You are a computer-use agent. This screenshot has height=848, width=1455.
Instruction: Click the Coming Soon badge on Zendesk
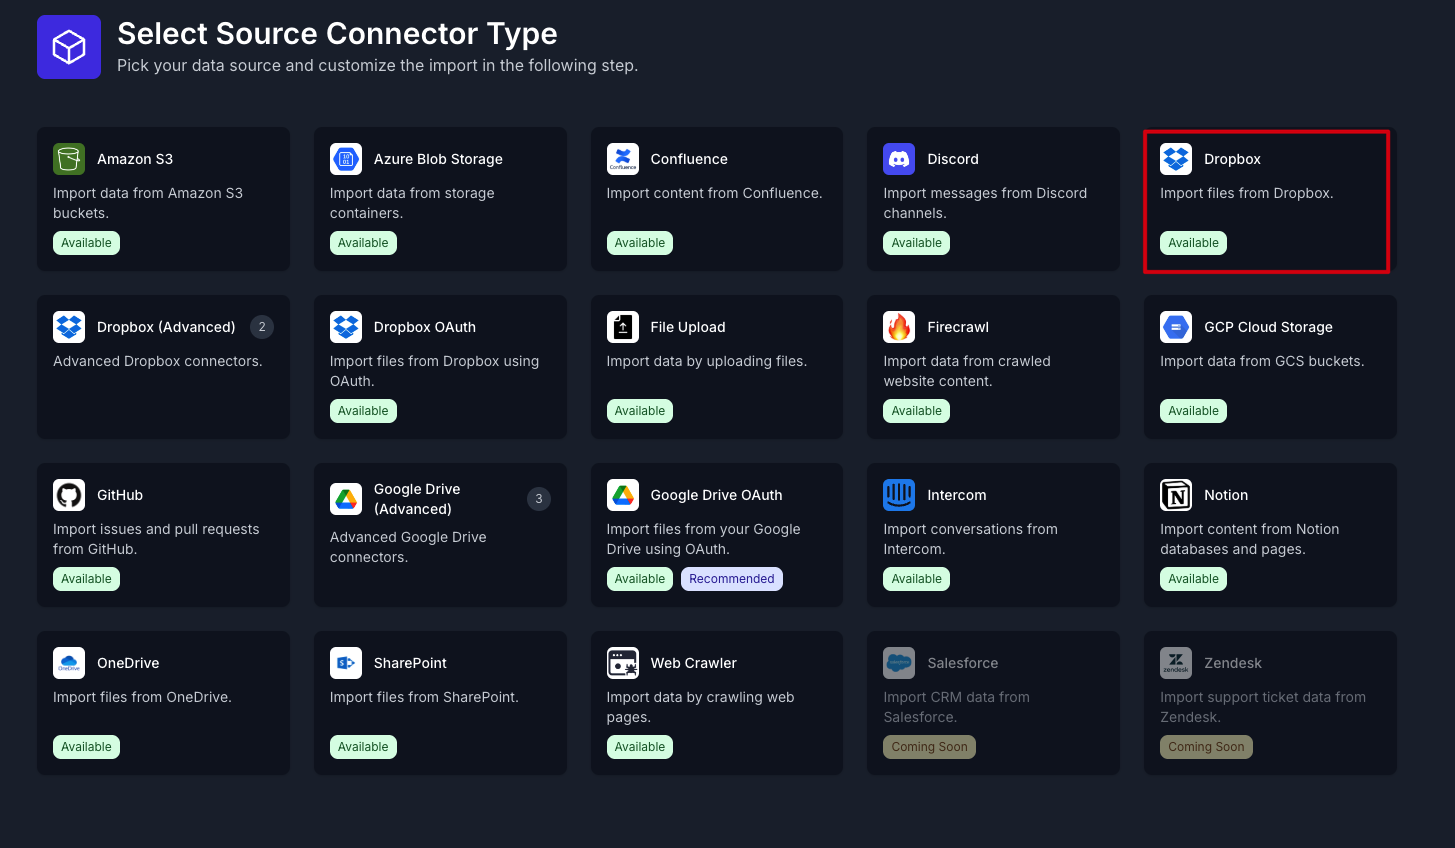tap(1206, 747)
